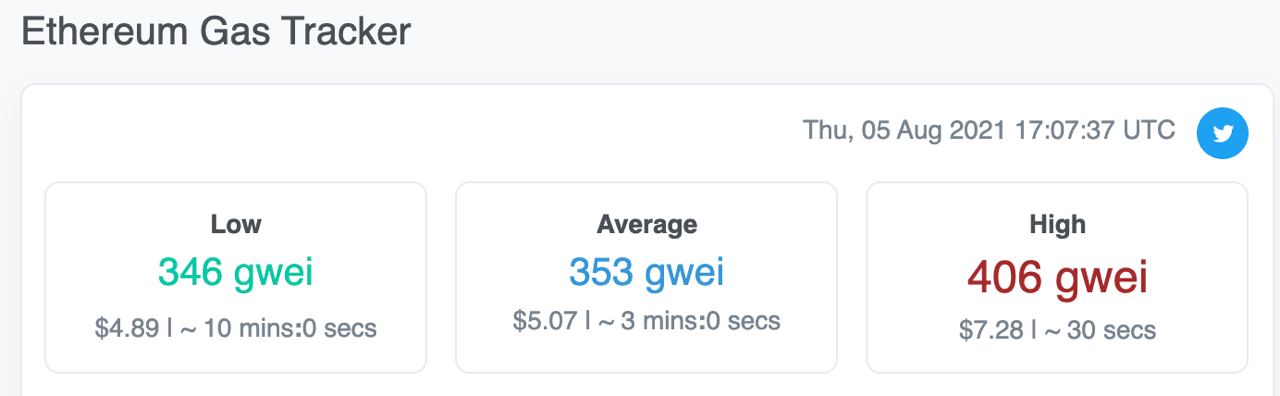Screen dimensions: 1280x396
Task: Click the $7.28 high cost estimate
Action: click(990, 330)
